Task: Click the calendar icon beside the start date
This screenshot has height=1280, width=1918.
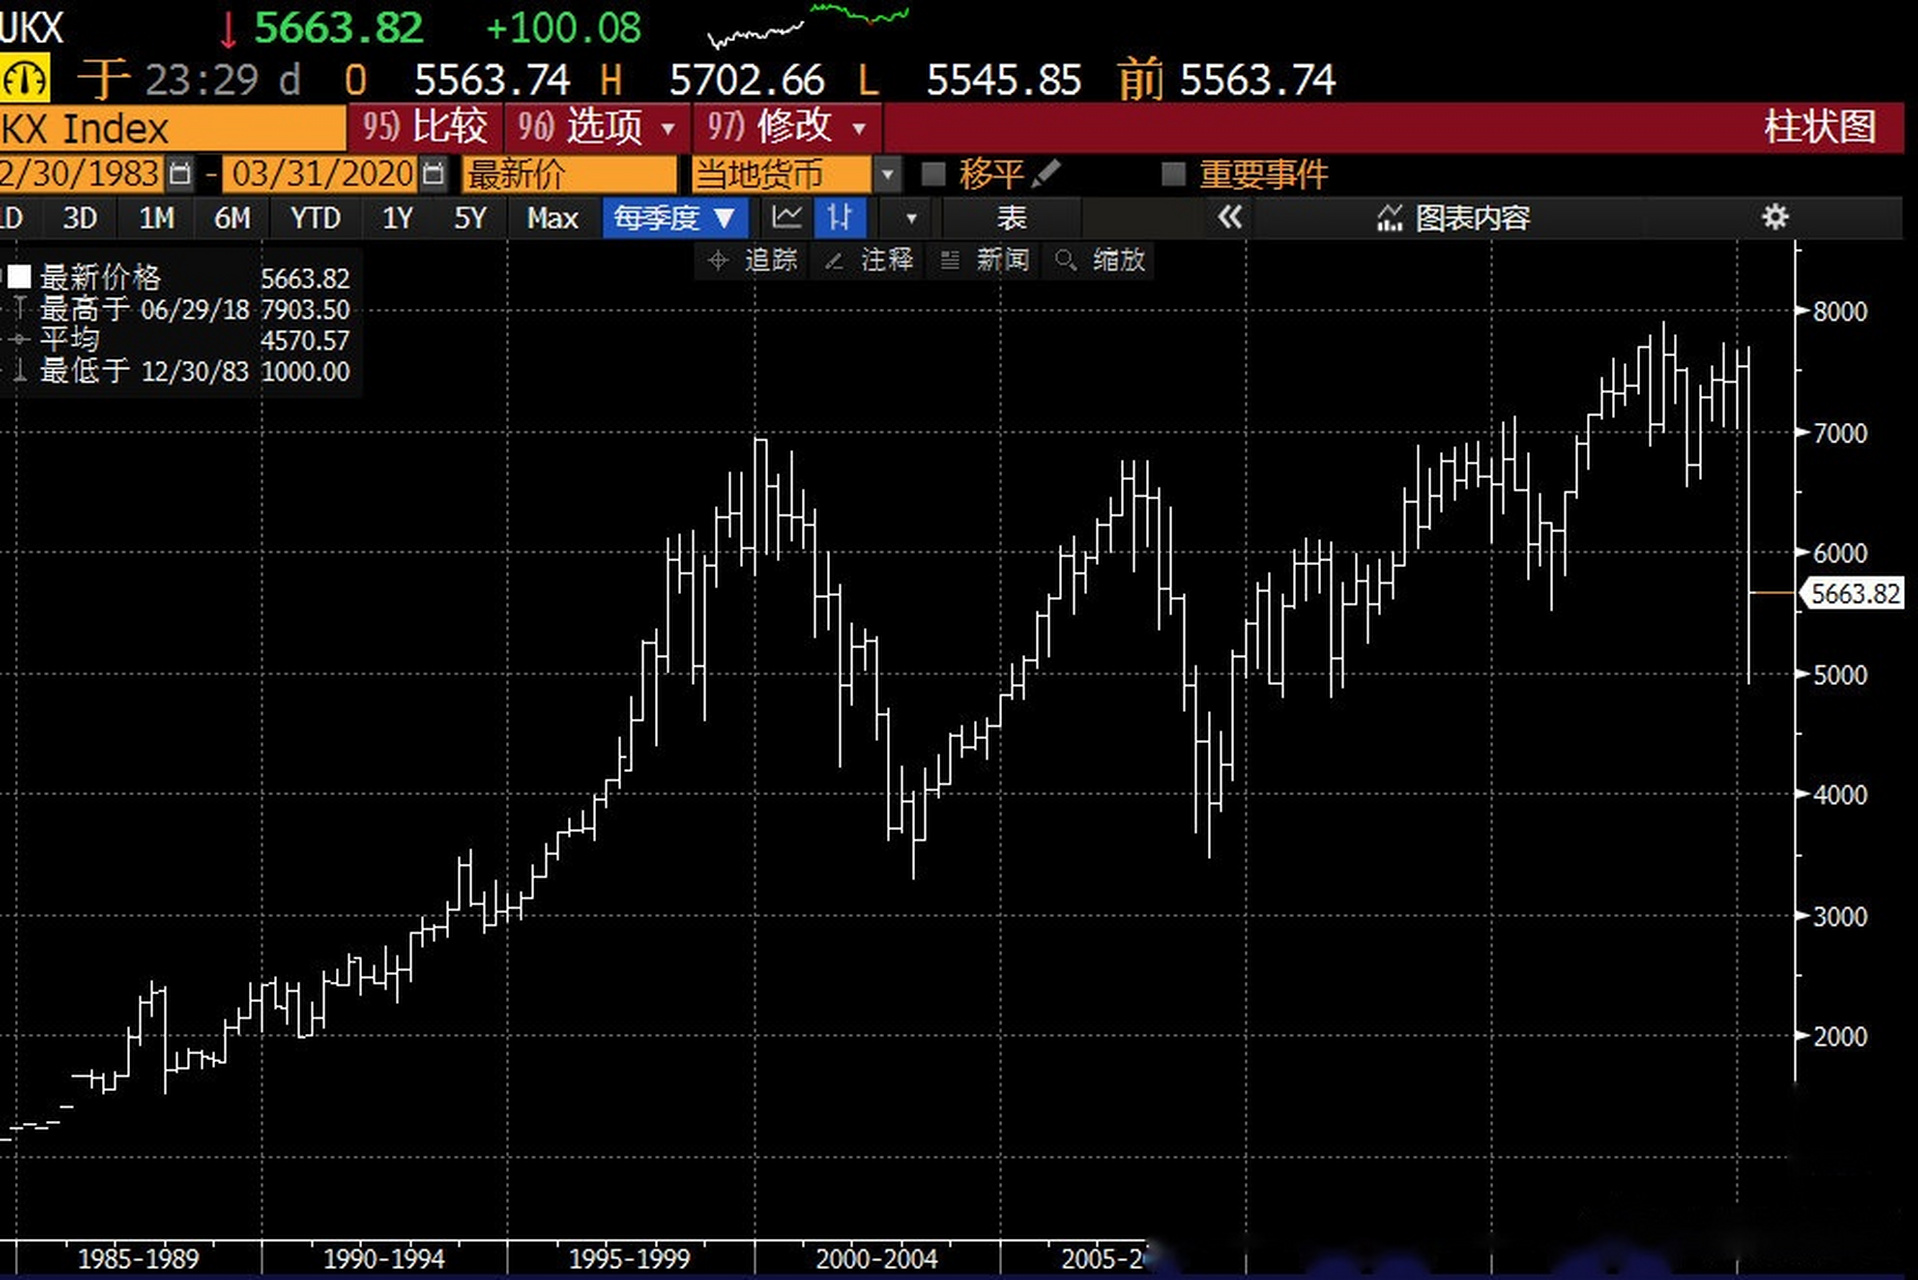Action: click(x=180, y=173)
